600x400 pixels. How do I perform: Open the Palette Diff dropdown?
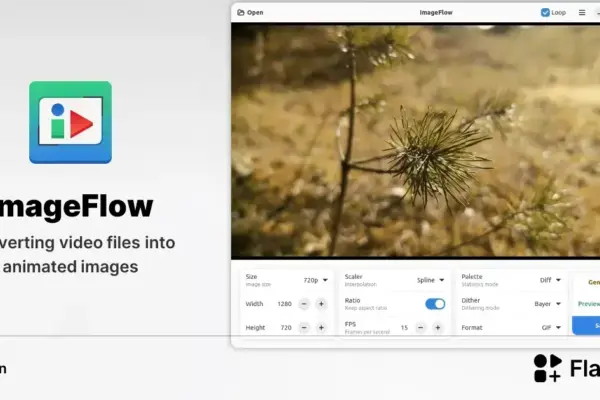click(x=550, y=280)
